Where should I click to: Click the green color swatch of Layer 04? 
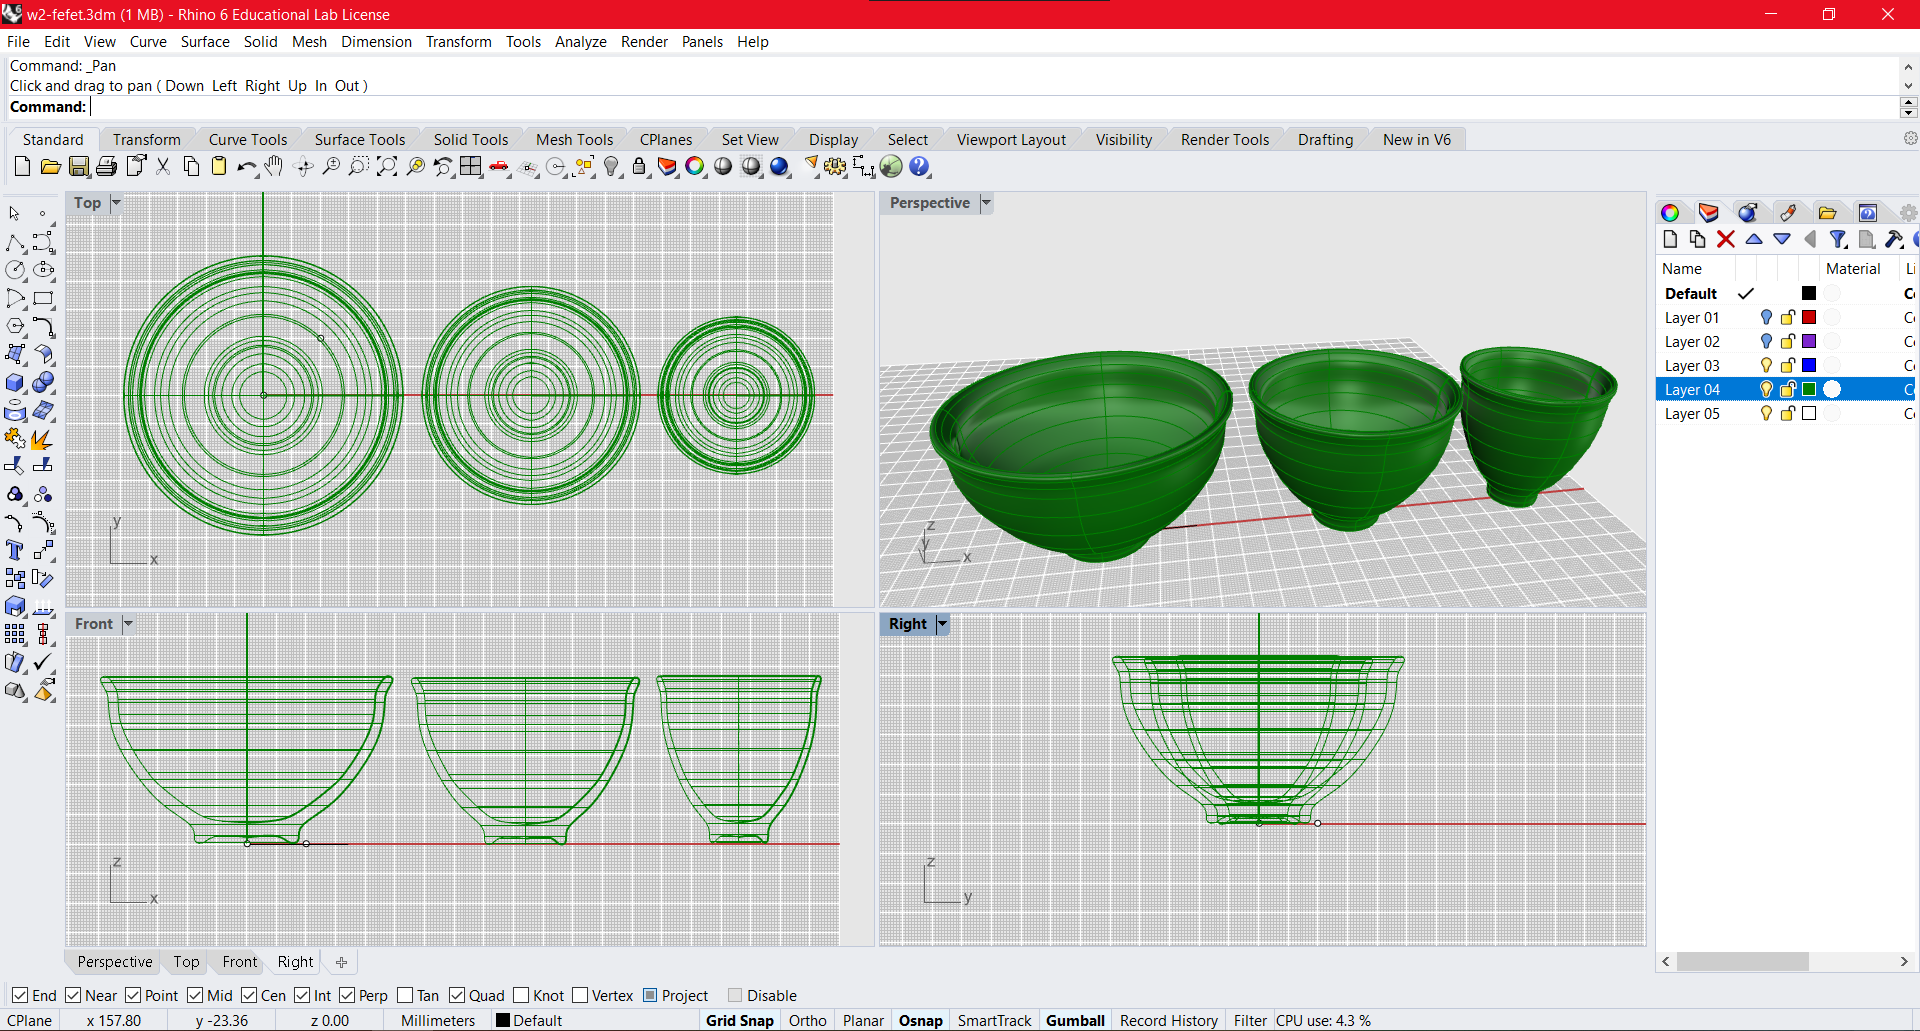click(x=1809, y=389)
